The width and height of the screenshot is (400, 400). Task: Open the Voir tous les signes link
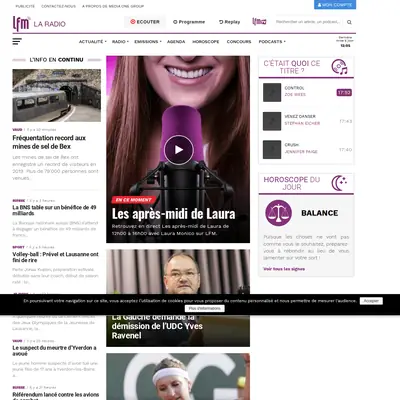tap(284, 269)
